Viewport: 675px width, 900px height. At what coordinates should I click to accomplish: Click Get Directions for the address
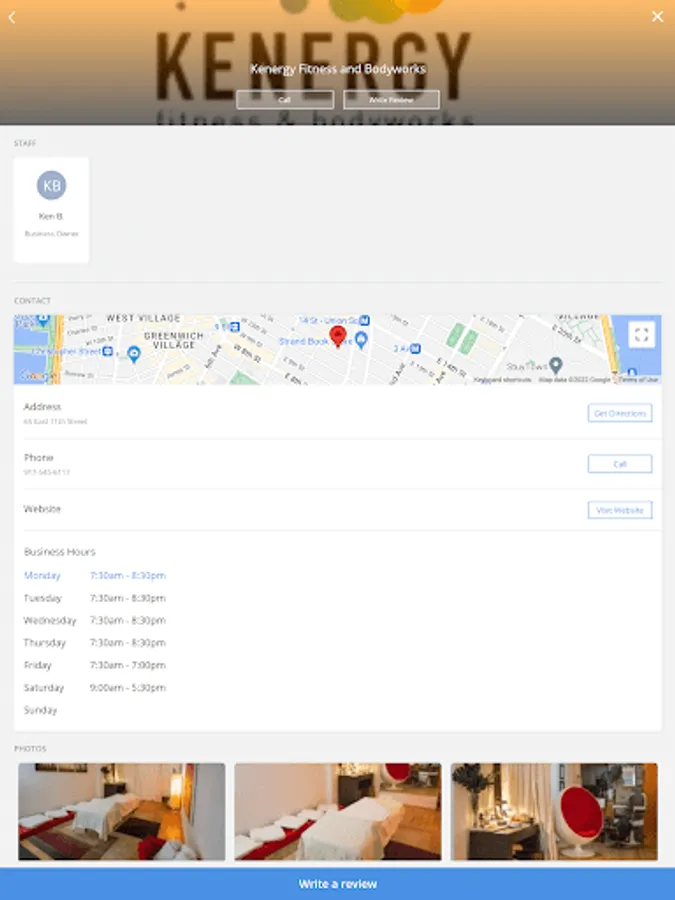point(620,413)
